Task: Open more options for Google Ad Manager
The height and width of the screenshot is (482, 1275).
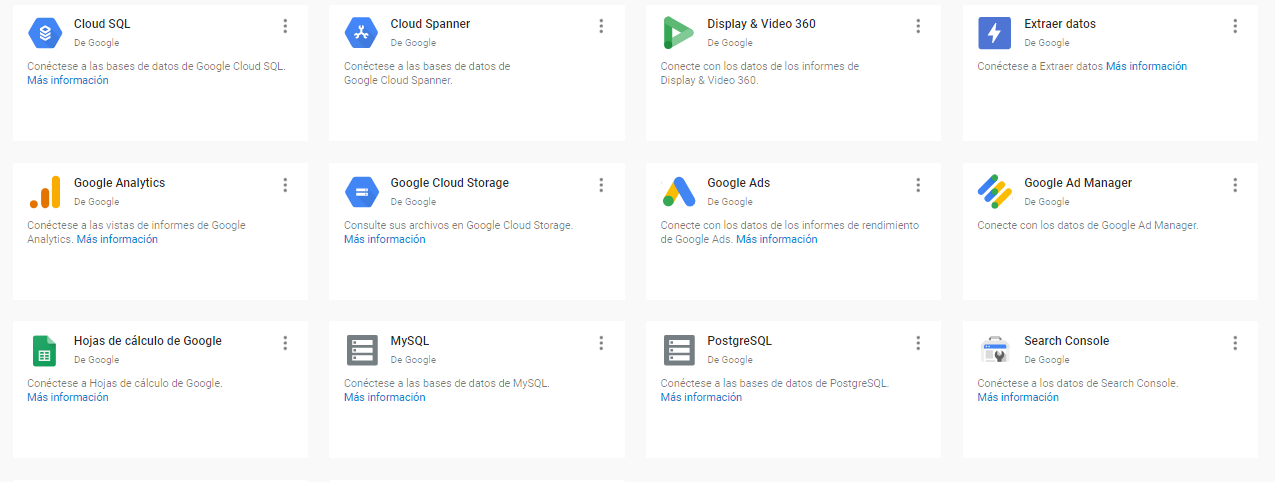Action: point(1235,185)
